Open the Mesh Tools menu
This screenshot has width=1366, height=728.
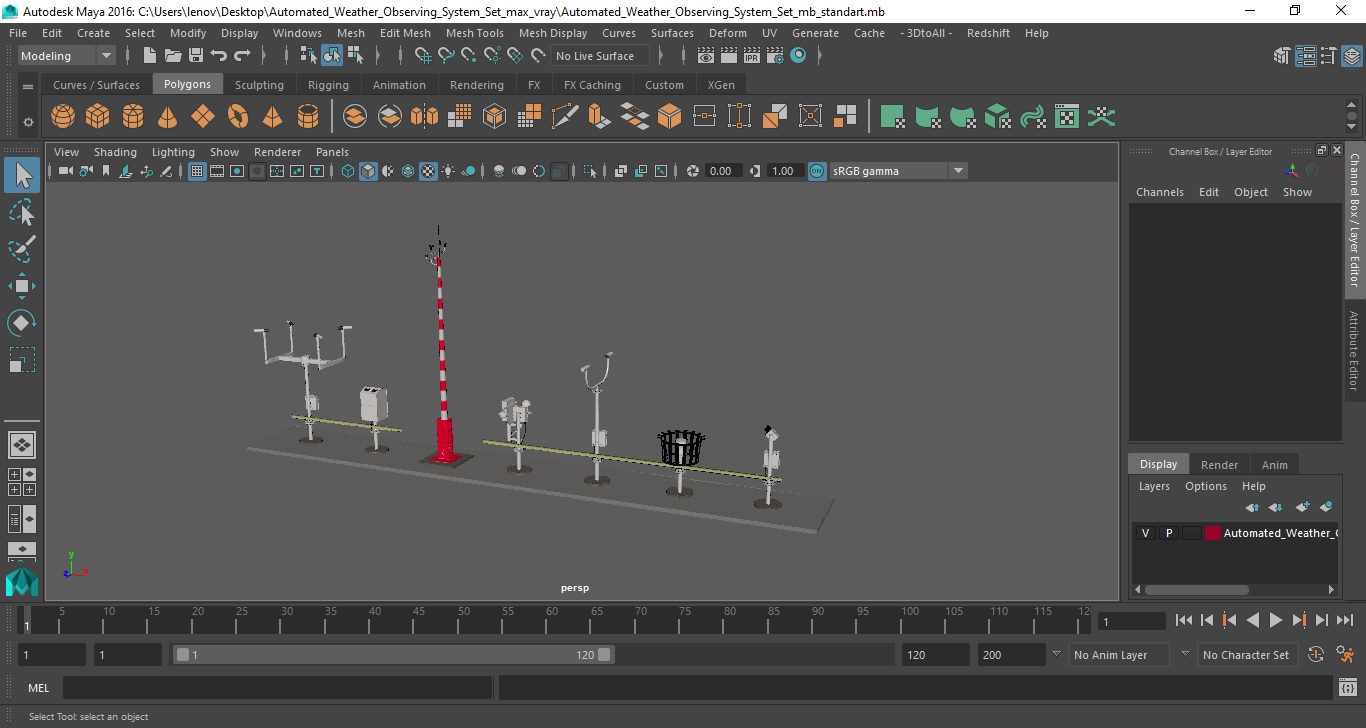point(474,33)
